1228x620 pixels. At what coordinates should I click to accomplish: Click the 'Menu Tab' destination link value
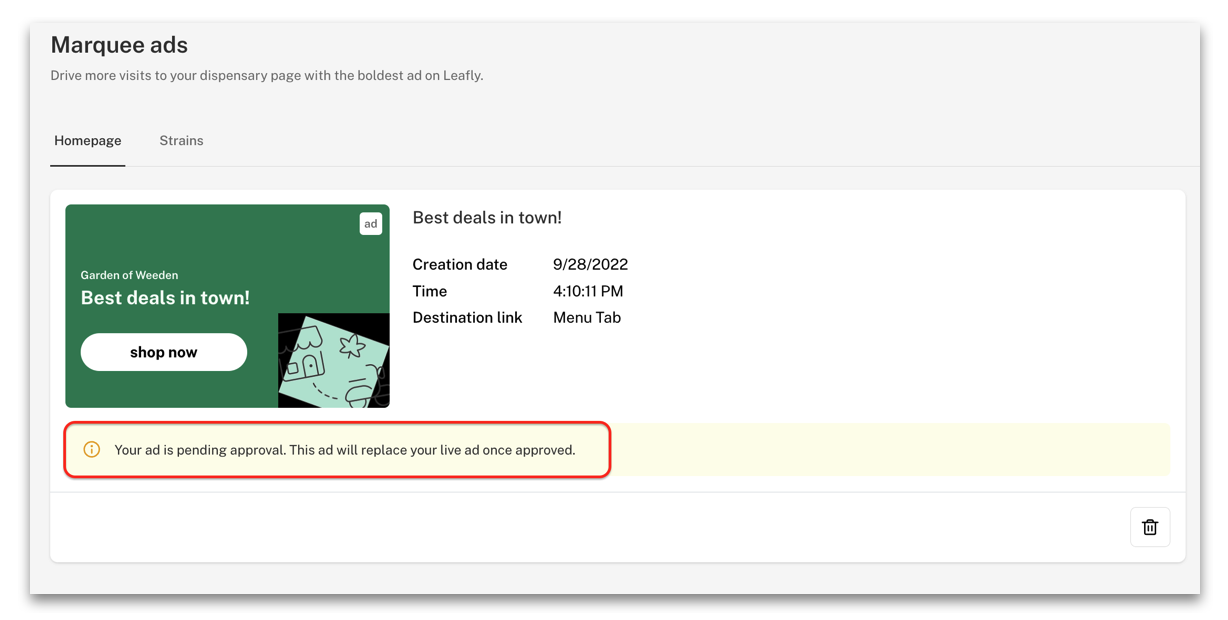pos(587,318)
